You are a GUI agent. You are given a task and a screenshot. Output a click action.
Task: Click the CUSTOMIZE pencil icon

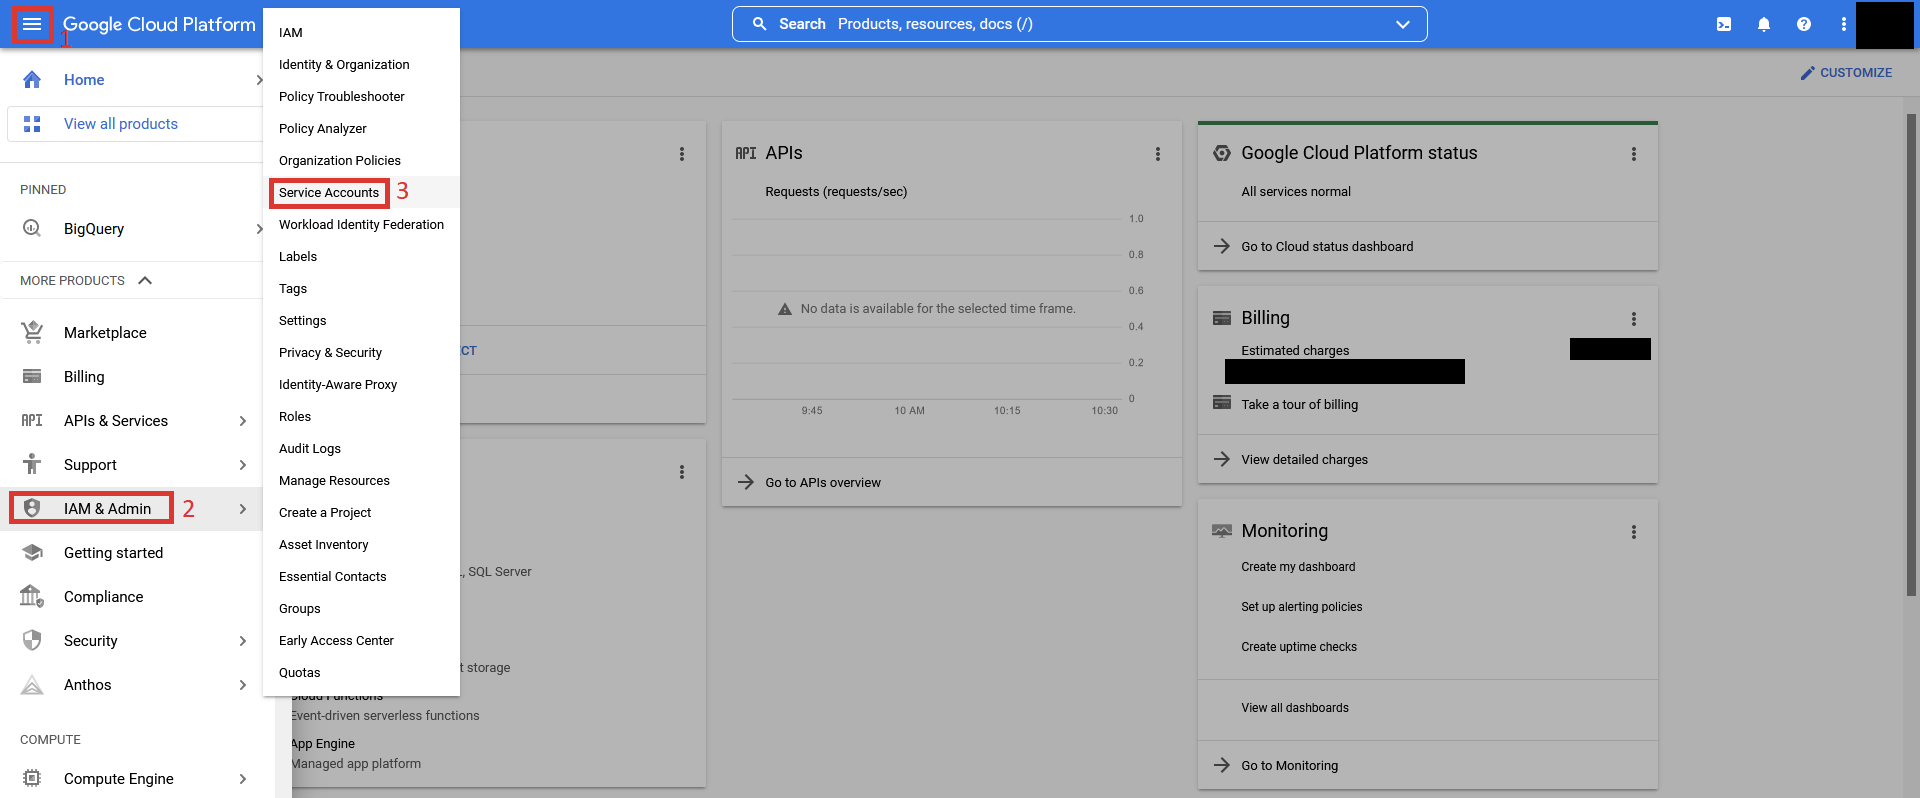(1808, 73)
